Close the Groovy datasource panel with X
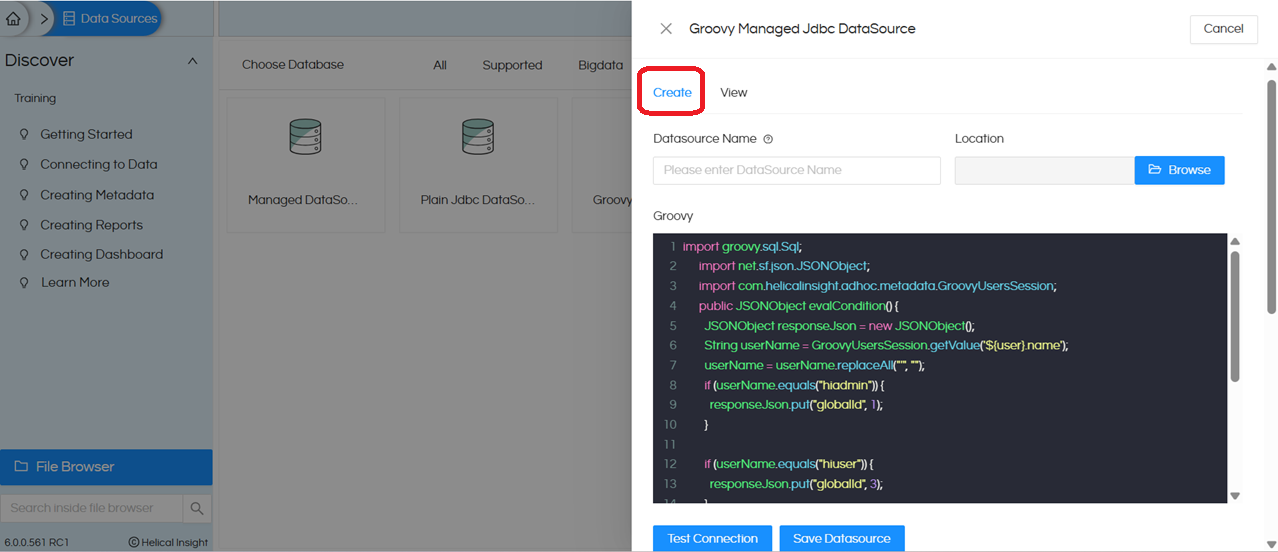This screenshot has height=552, width=1278. coord(666,29)
